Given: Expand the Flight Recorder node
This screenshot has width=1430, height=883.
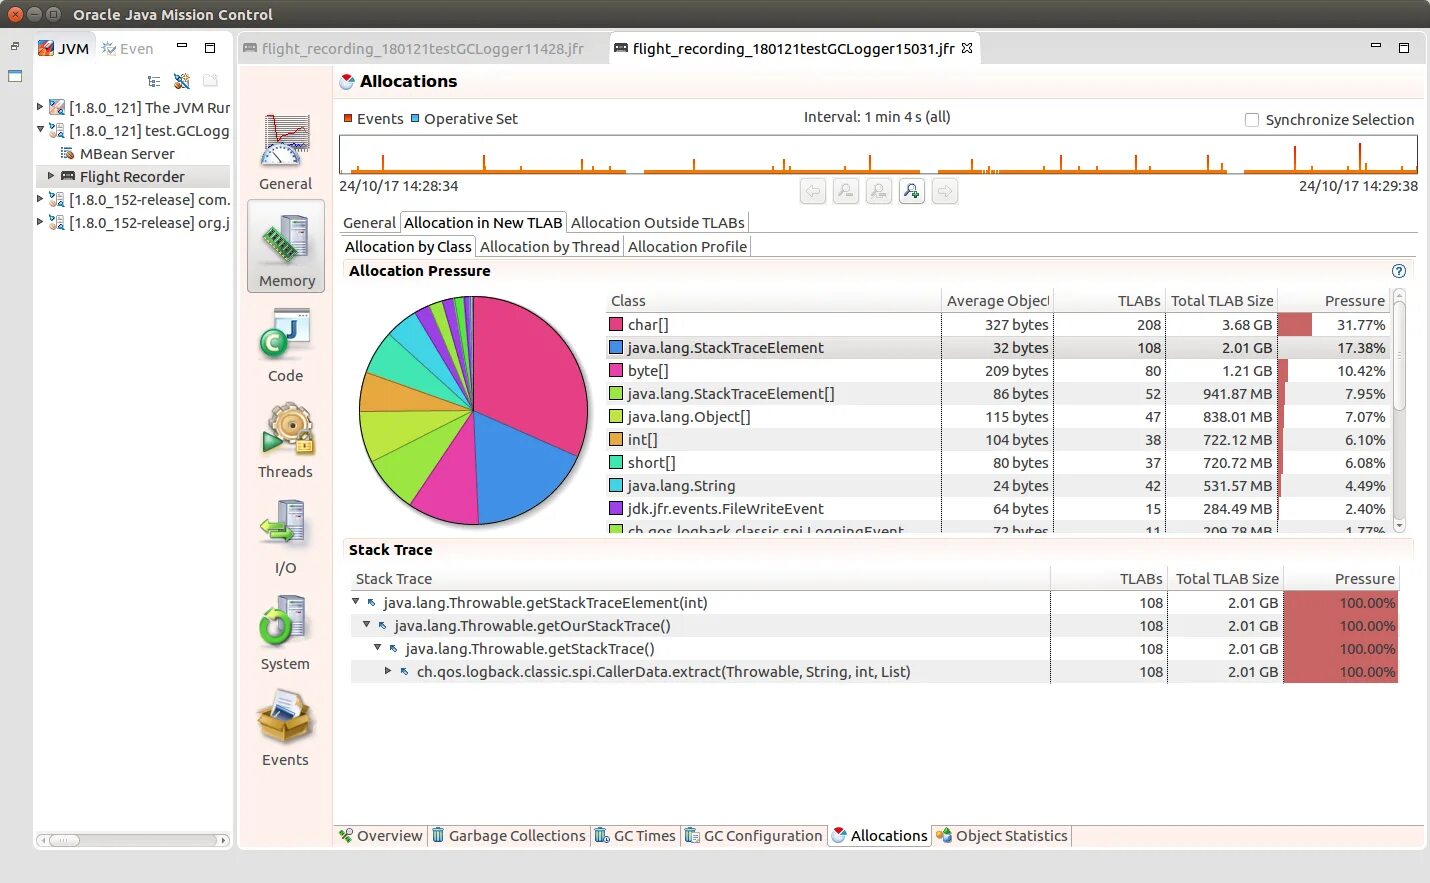Looking at the screenshot, I should tap(51, 176).
